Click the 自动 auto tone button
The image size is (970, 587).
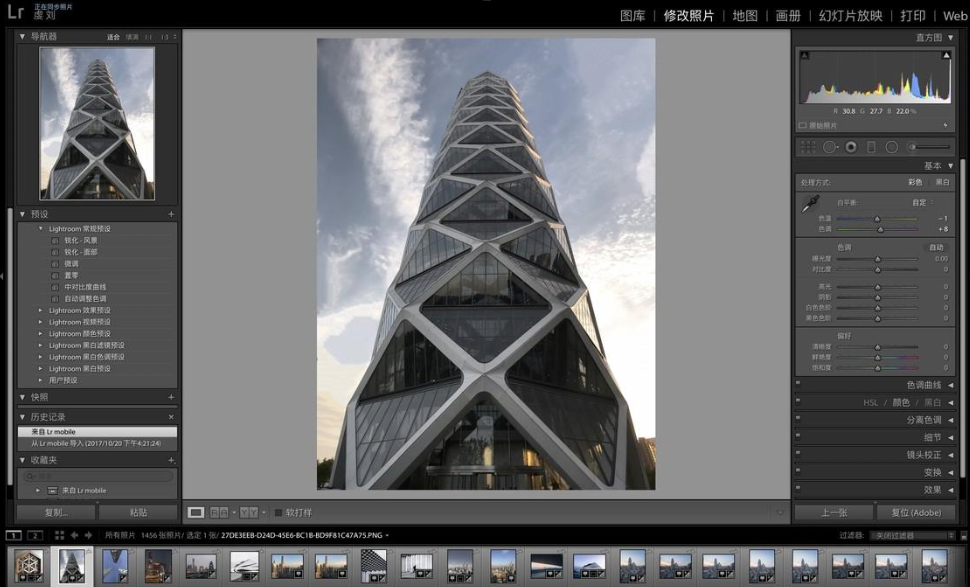point(937,247)
